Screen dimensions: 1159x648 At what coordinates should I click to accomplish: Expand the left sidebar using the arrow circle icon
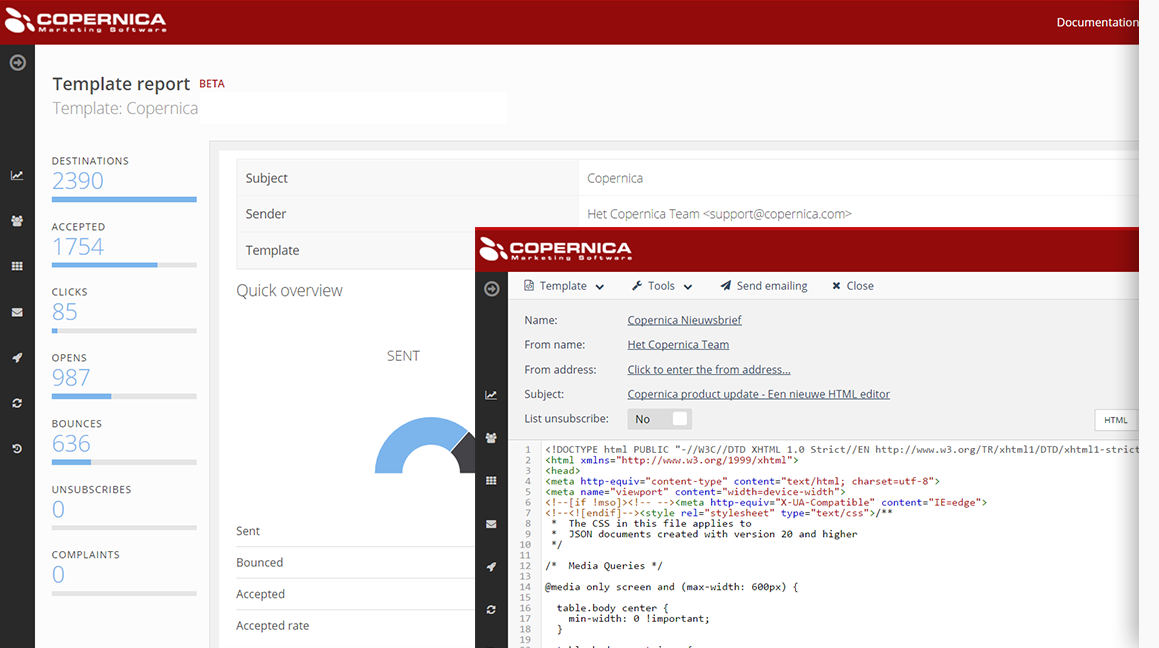pyautogui.click(x=18, y=63)
